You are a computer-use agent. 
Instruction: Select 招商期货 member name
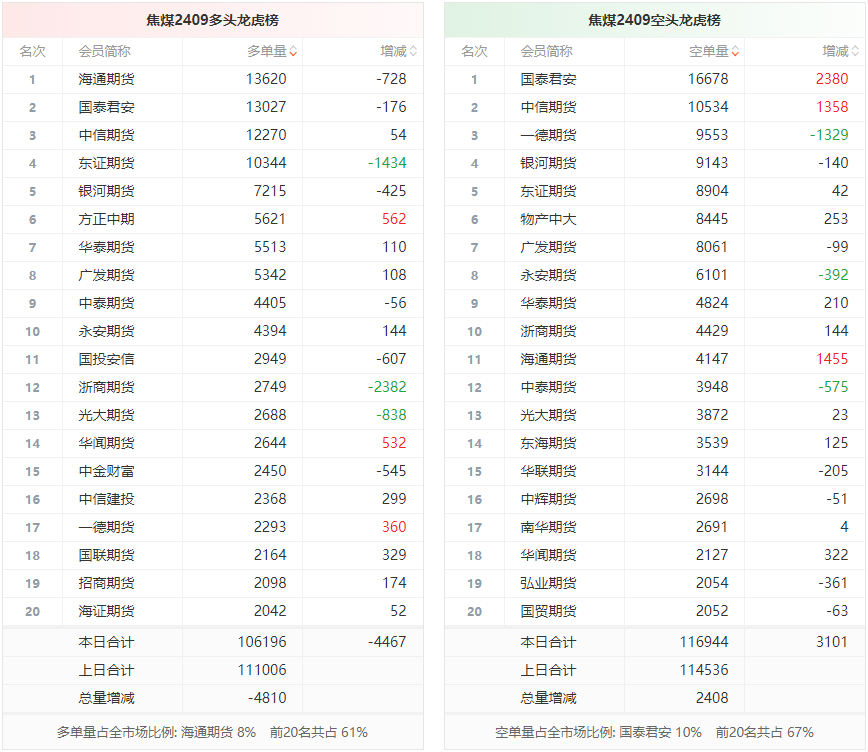coord(106,583)
